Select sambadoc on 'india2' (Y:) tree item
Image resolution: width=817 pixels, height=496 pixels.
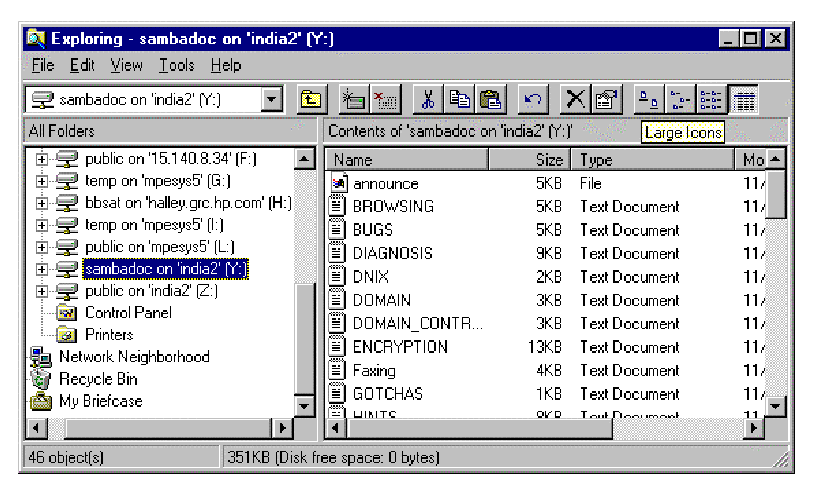[165, 269]
